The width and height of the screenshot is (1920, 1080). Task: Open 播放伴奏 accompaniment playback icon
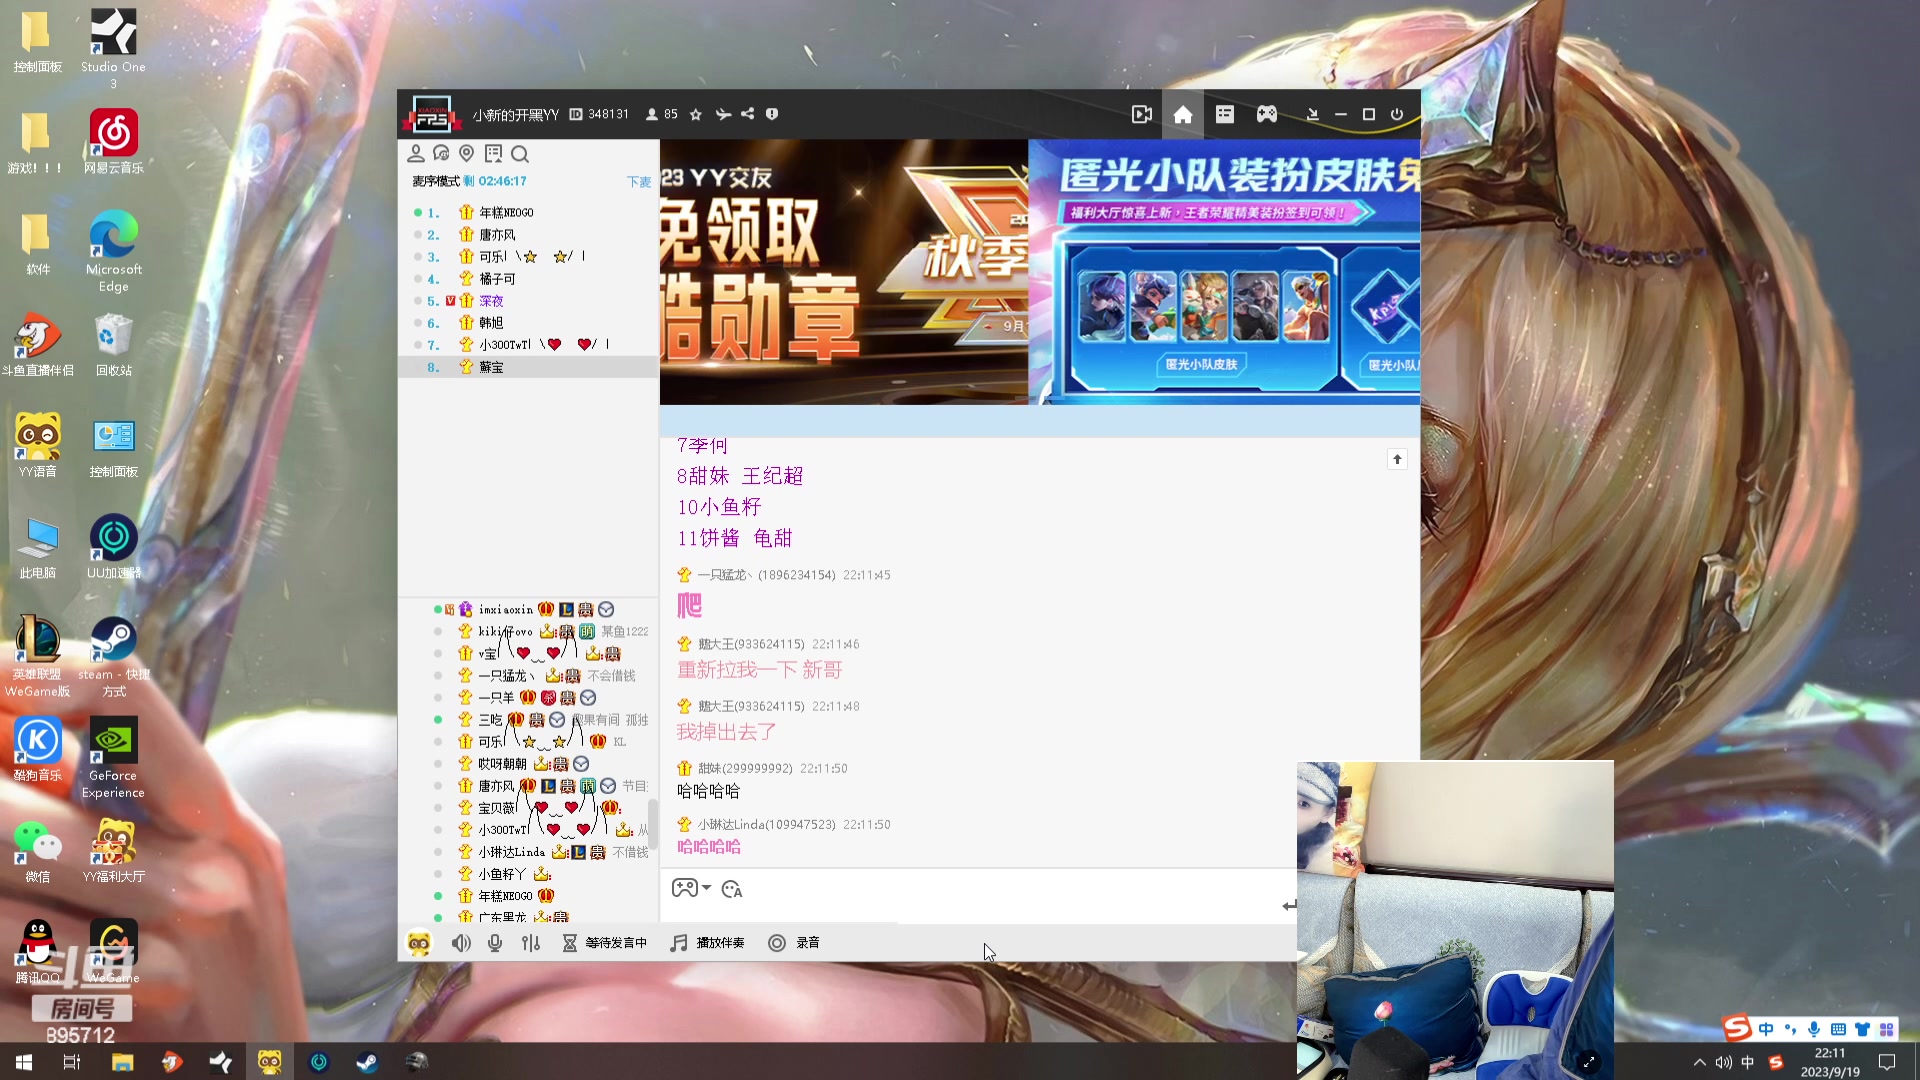click(x=678, y=942)
